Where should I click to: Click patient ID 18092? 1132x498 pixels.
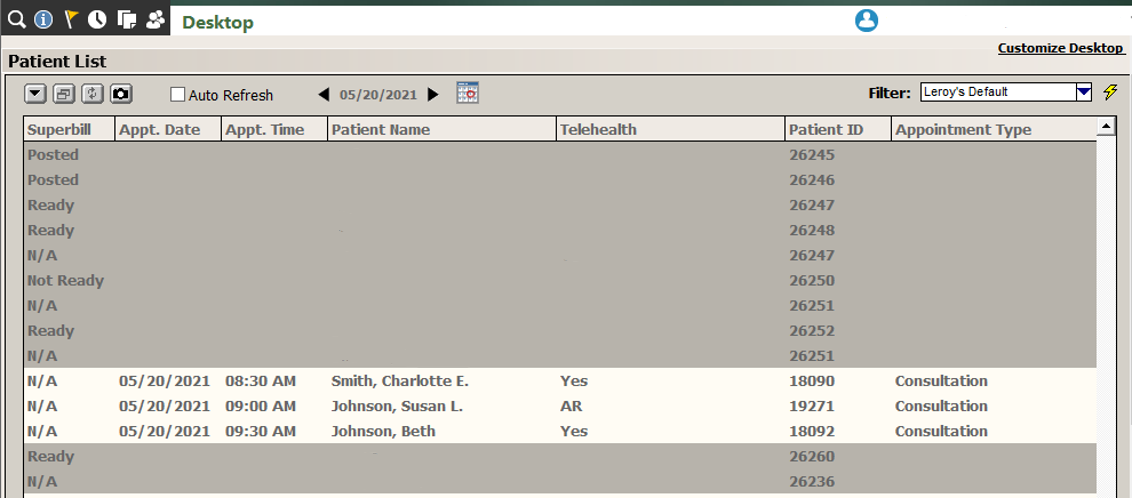[x=811, y=432]
